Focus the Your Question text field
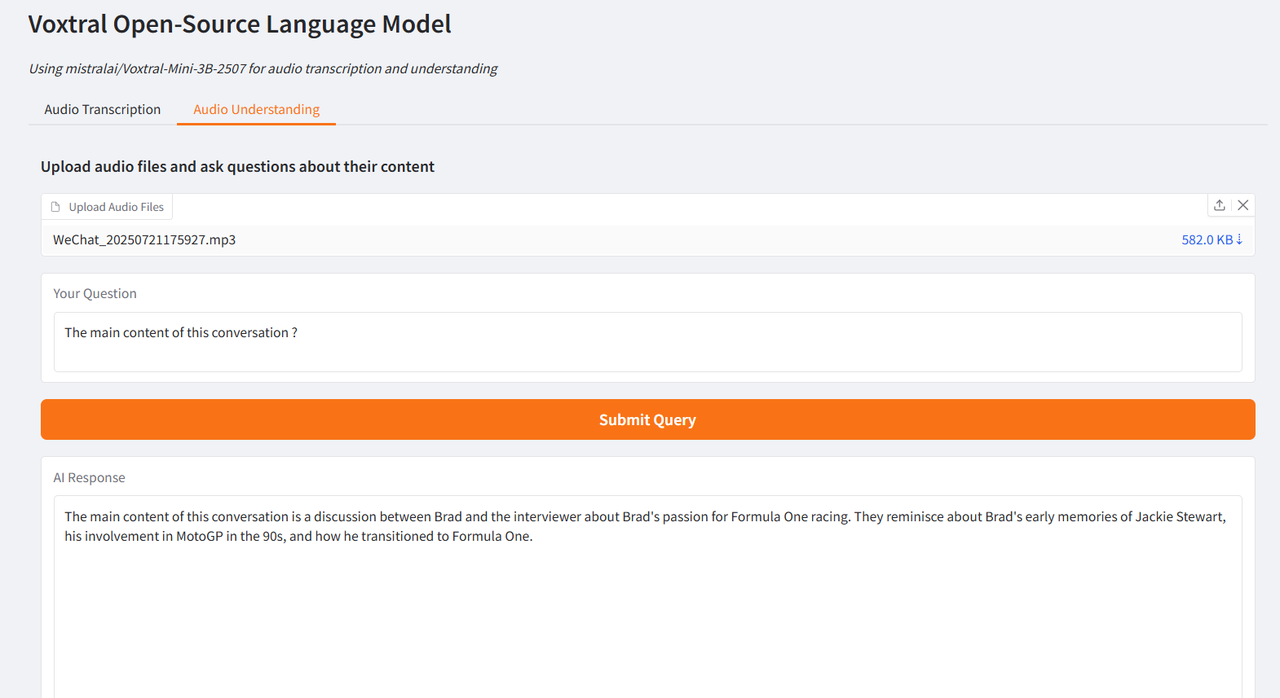The height and width of the screenshot is (698, 1280). click(x=647, y=341)
